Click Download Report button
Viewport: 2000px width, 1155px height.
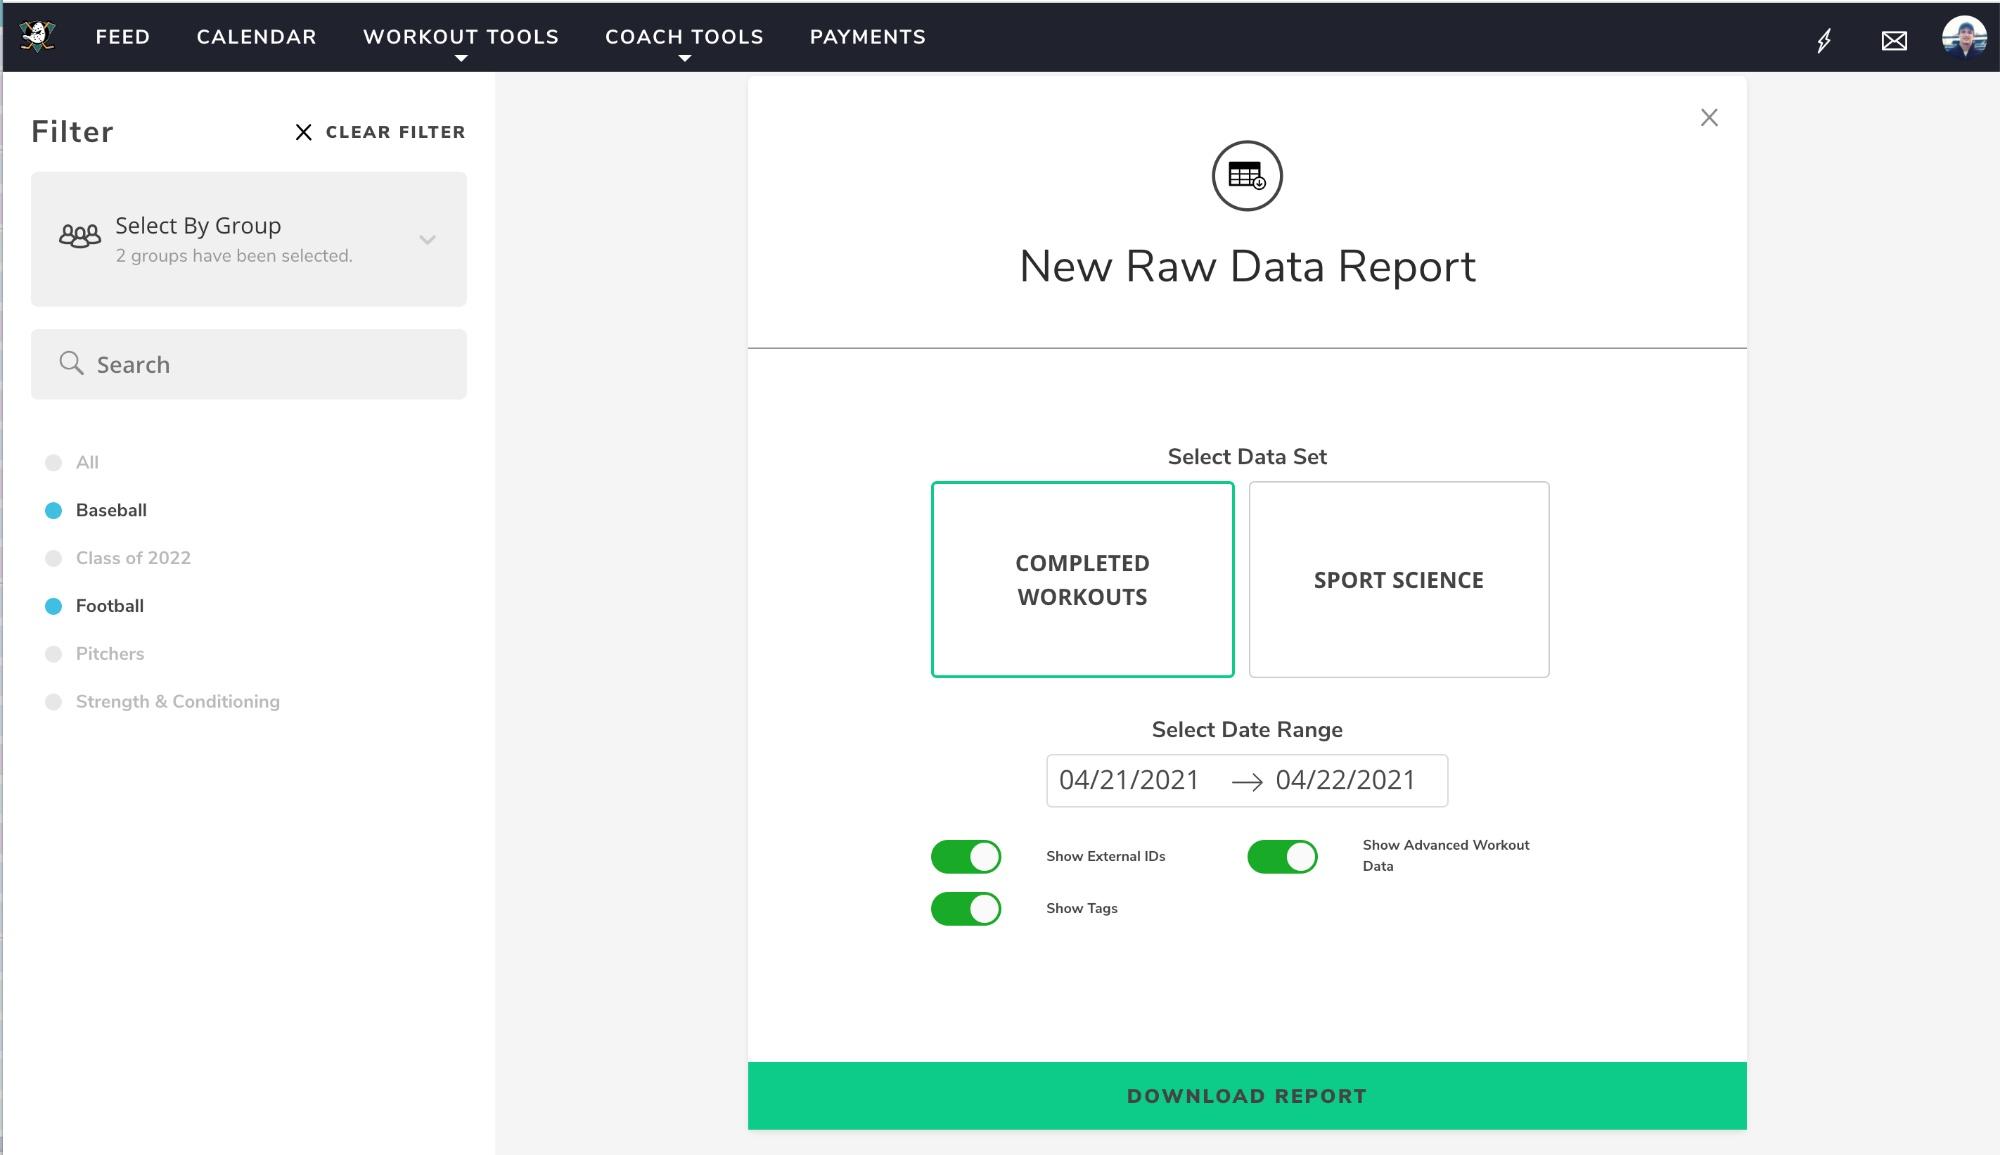pyautogui.click(x=1247, y=1096)
